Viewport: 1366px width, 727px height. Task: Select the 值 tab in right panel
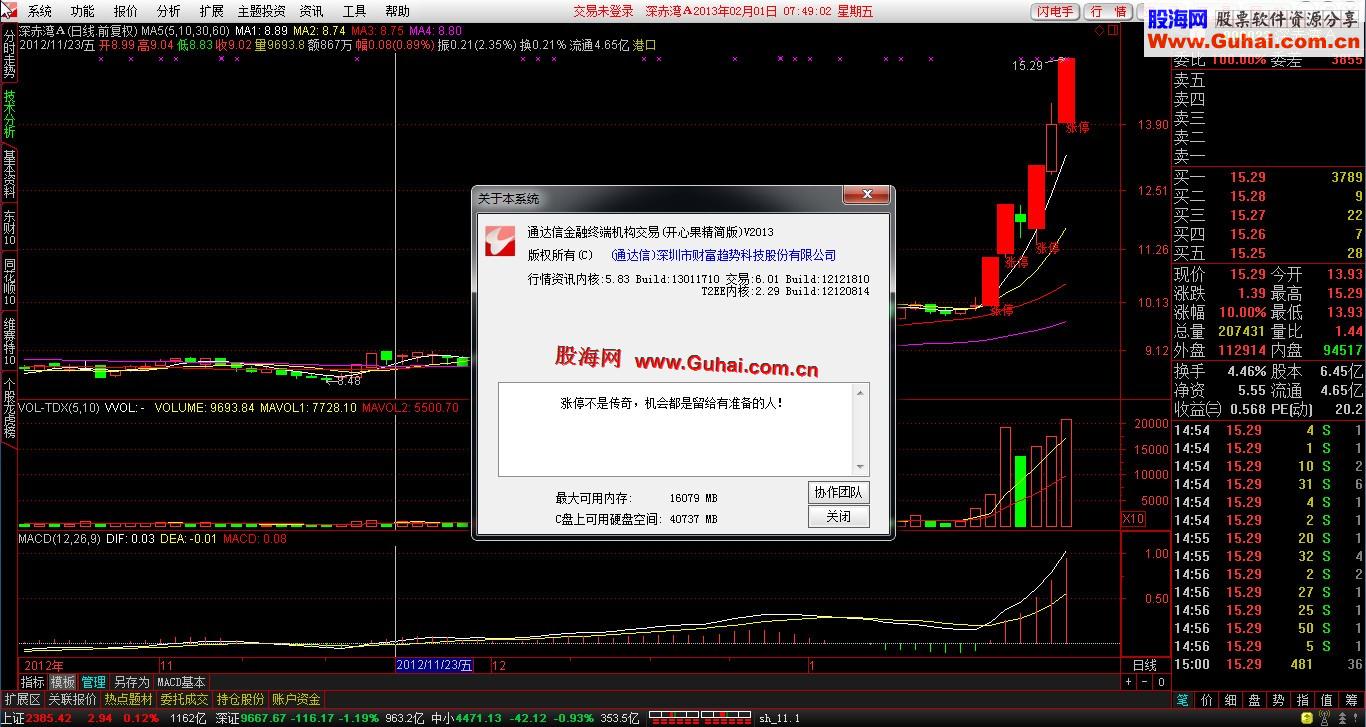click(1326, 699)
